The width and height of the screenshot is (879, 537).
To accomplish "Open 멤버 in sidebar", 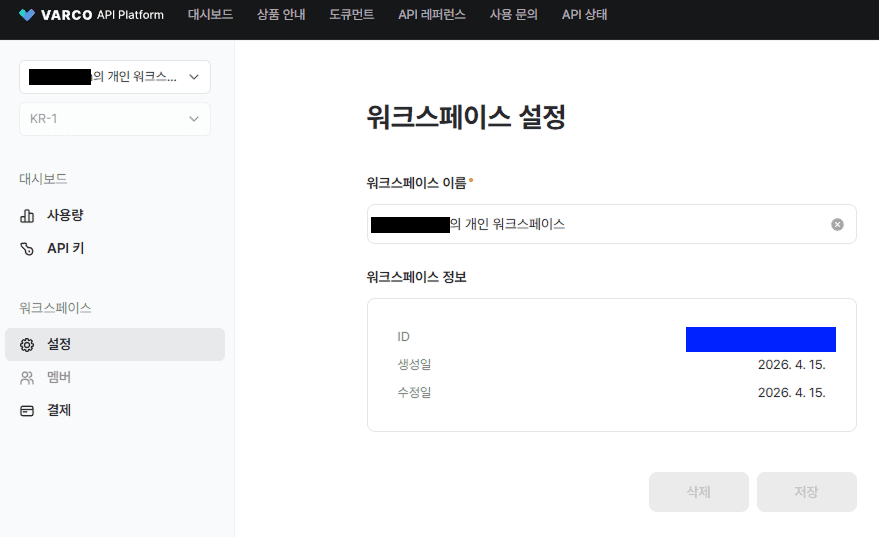I will (x=59, y=377).
